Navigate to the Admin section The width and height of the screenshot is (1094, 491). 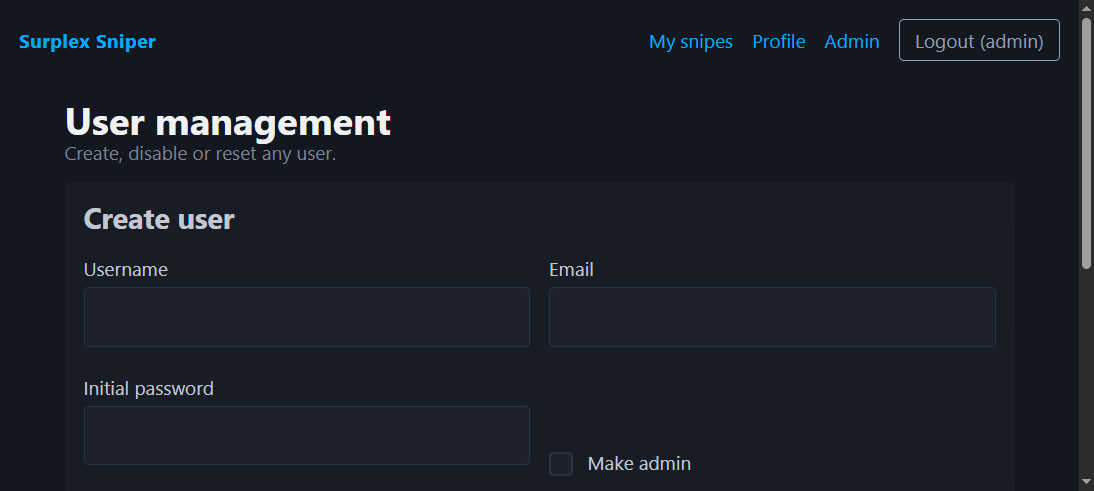pos(851,42)
